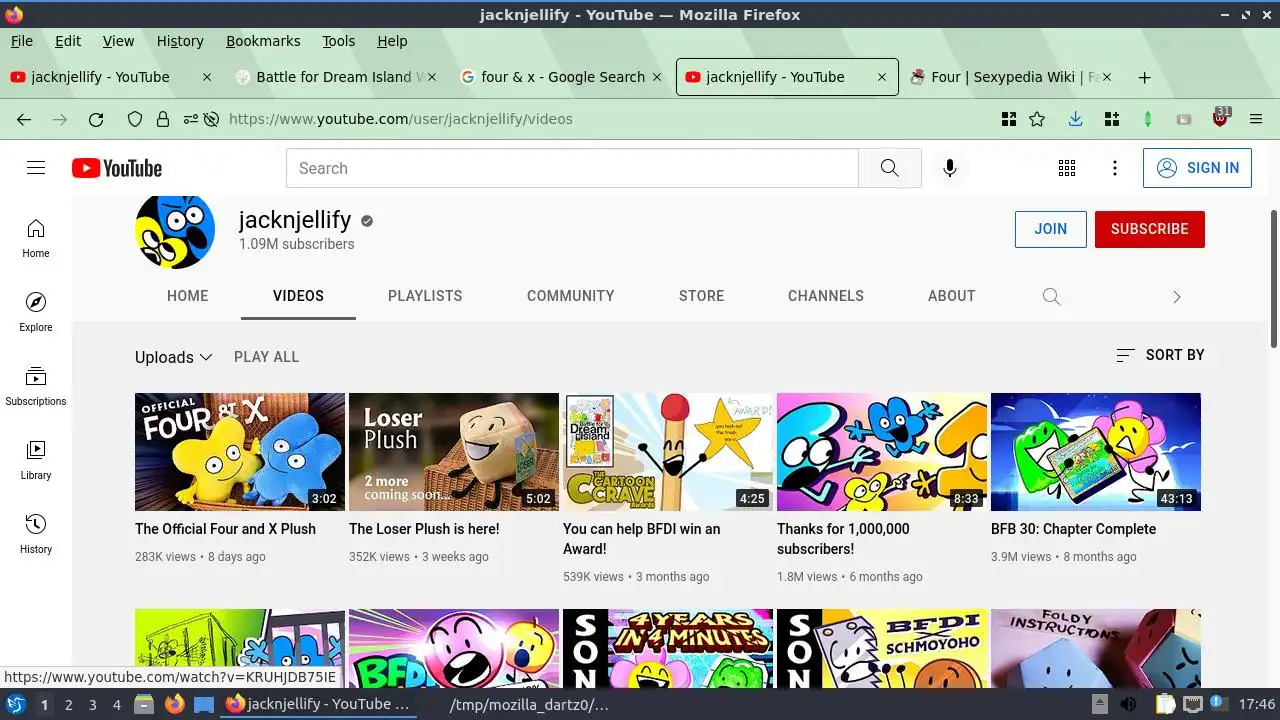
Task: Open a new browser tab
Action: pos(1145,77)
